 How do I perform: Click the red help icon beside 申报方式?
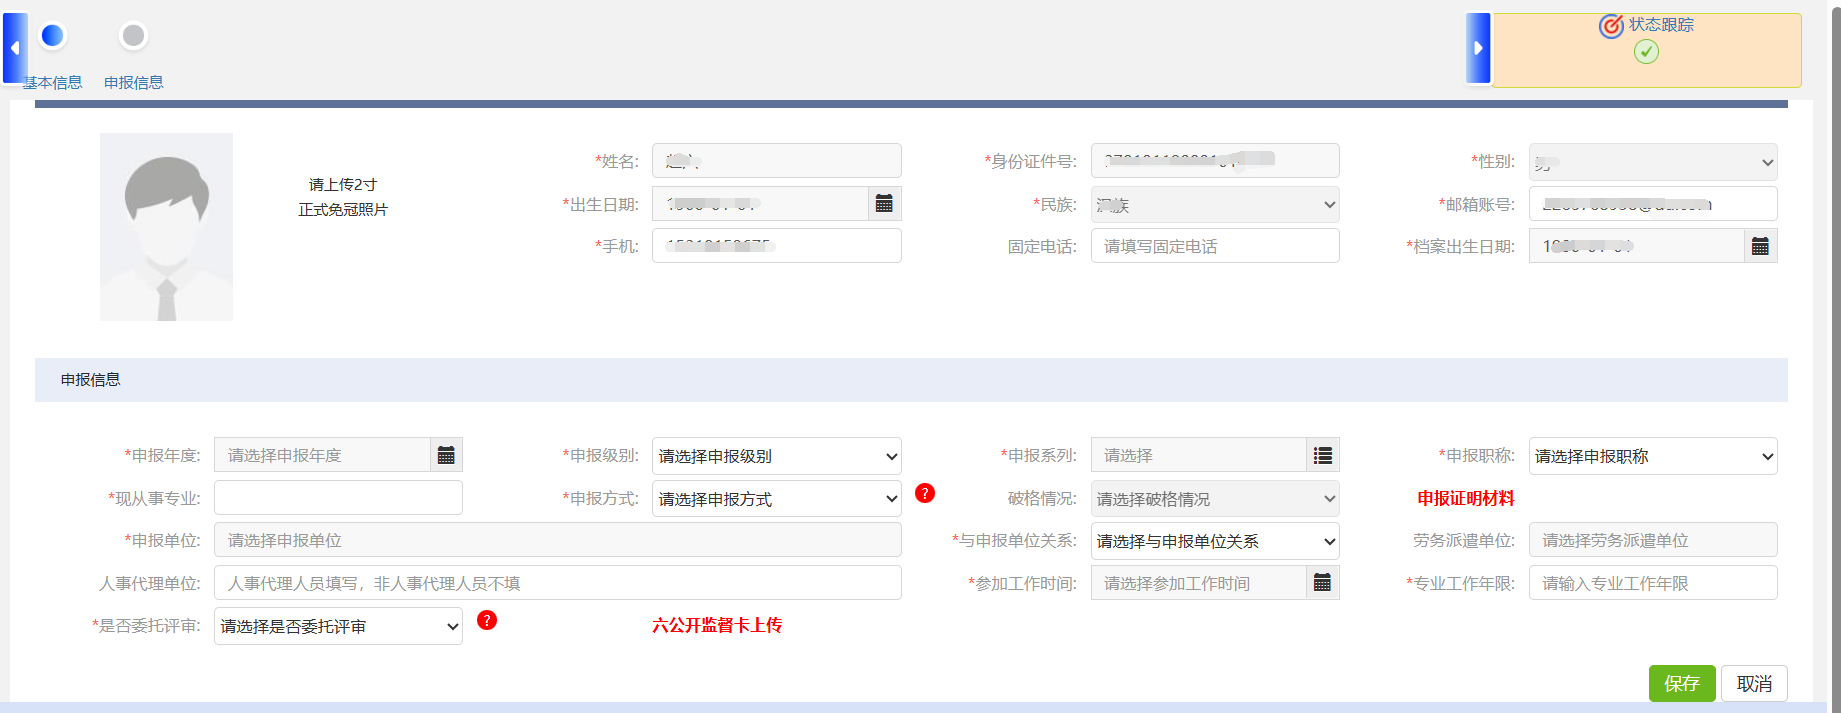(x=925, y=493)
